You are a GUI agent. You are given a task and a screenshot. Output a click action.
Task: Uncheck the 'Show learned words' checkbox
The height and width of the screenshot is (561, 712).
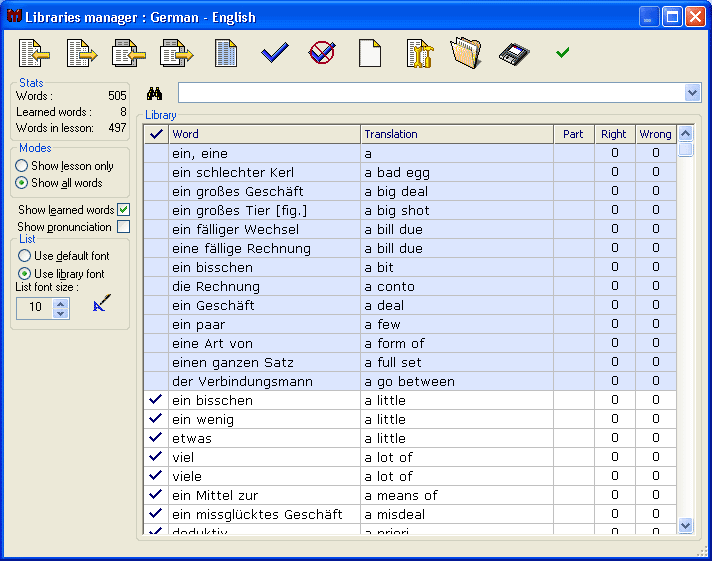pyautogui.click(x=124, y=210)
